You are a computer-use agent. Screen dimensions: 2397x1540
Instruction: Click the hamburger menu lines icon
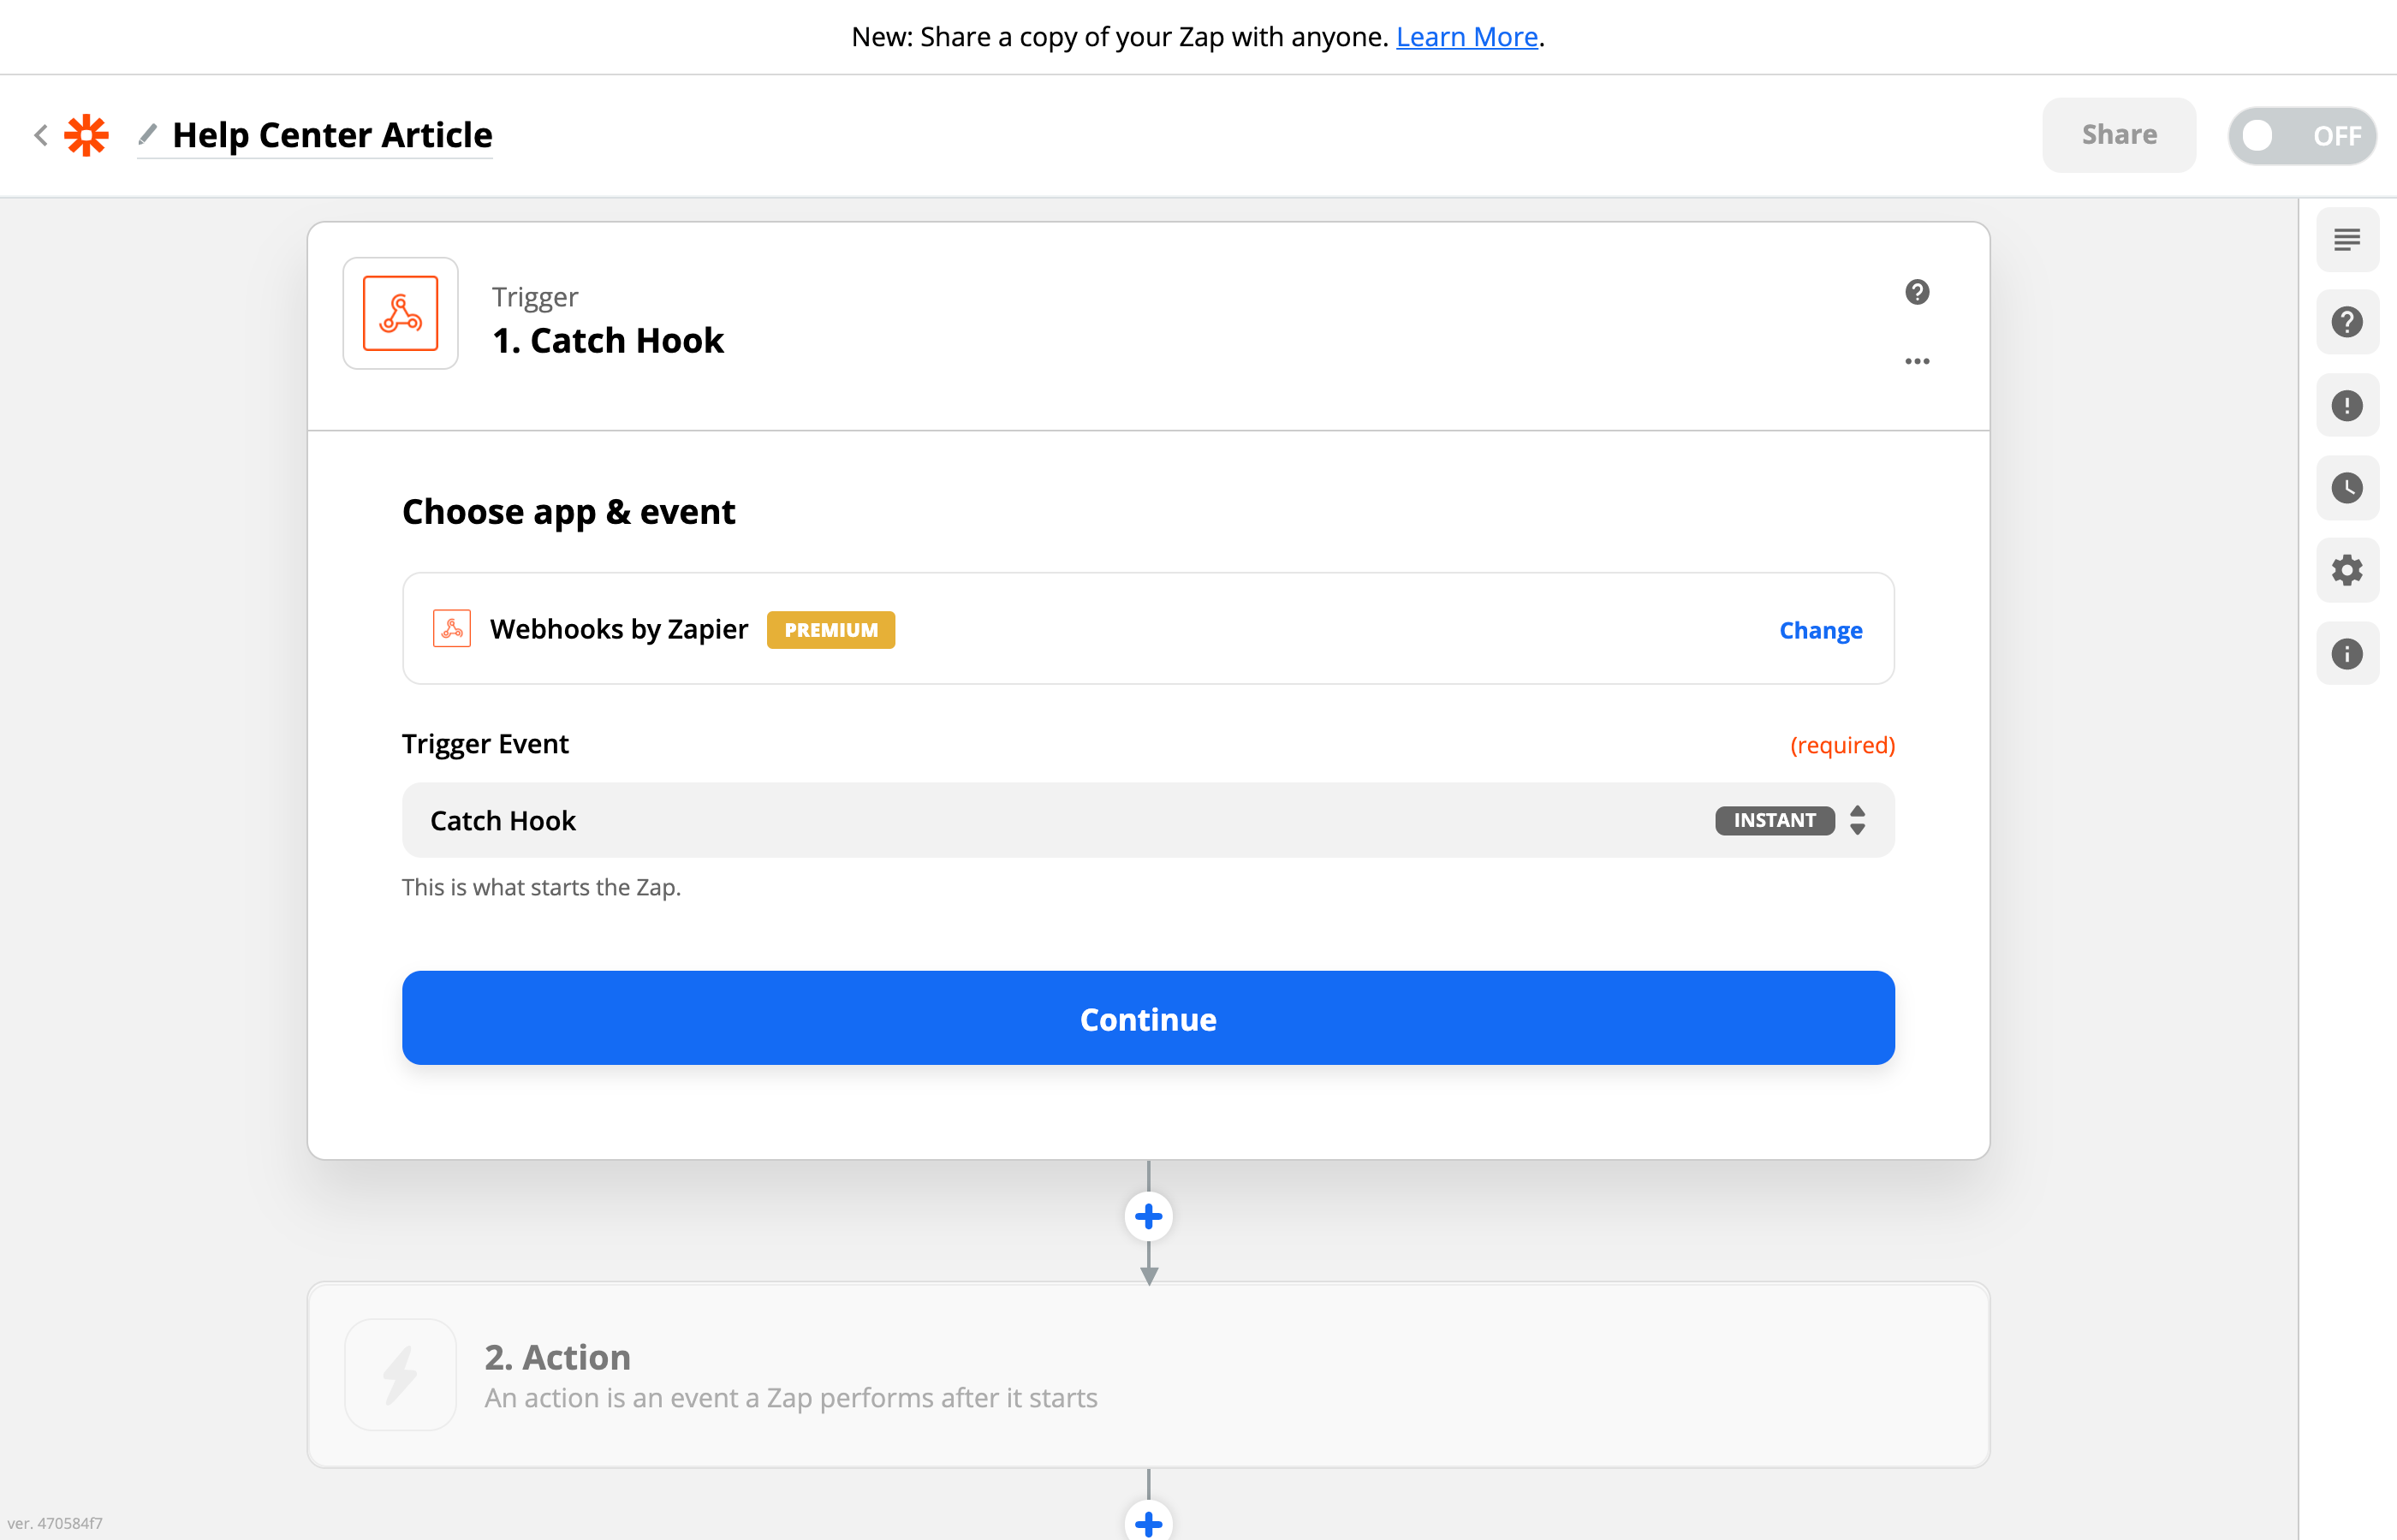[2346, 241]
